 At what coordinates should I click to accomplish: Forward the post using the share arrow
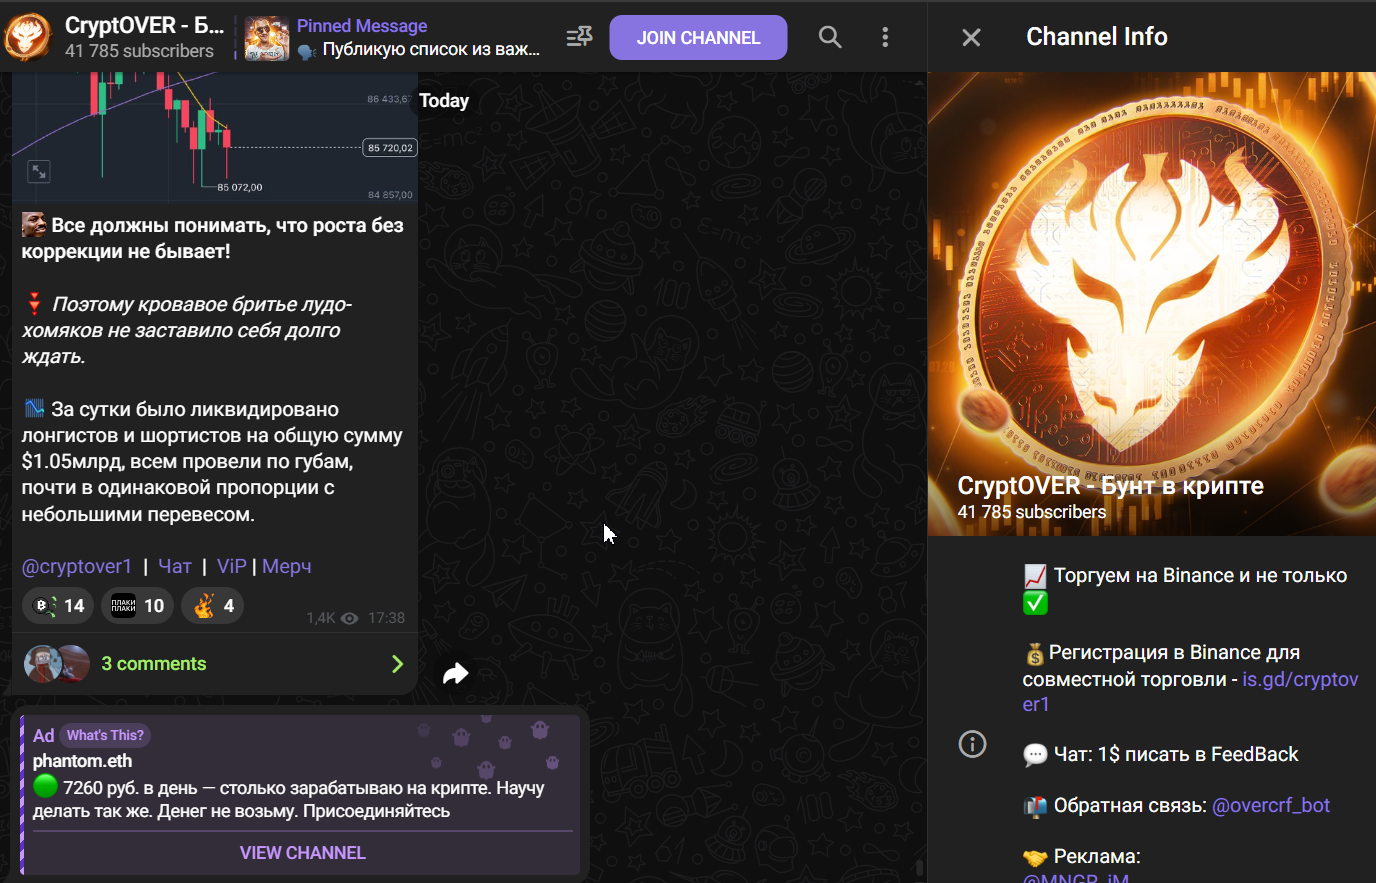(456, 673)
